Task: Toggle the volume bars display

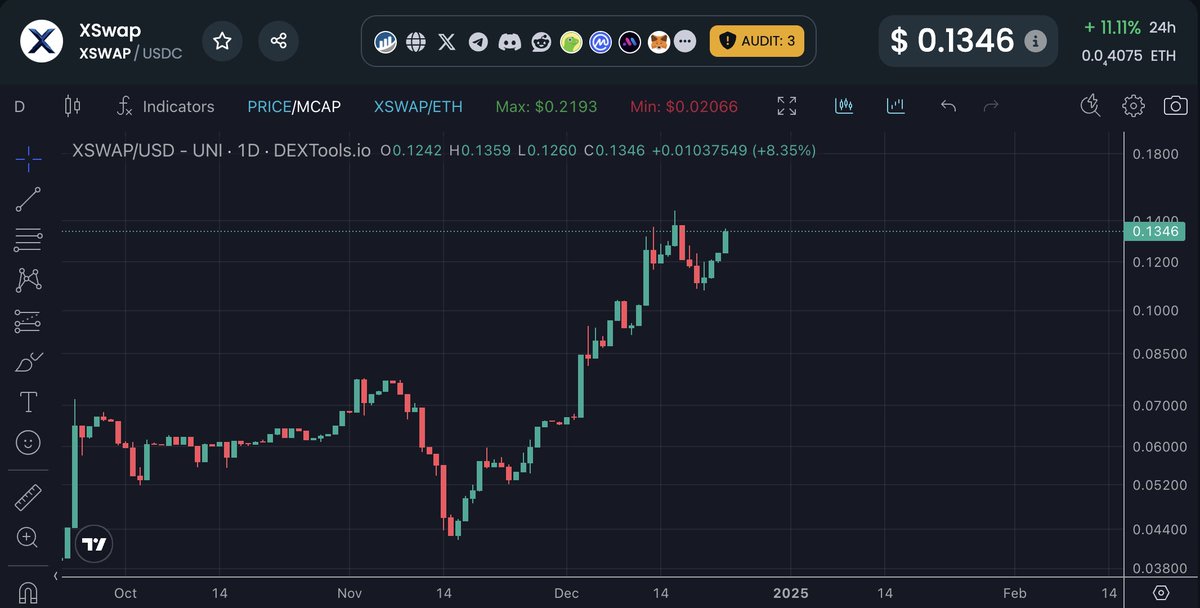Action: click(896, 105)
